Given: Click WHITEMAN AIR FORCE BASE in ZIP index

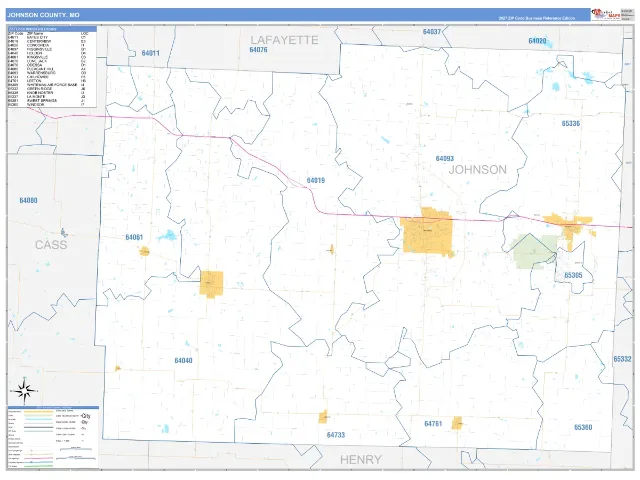Looking at the screenshot, I should (52, 85).
